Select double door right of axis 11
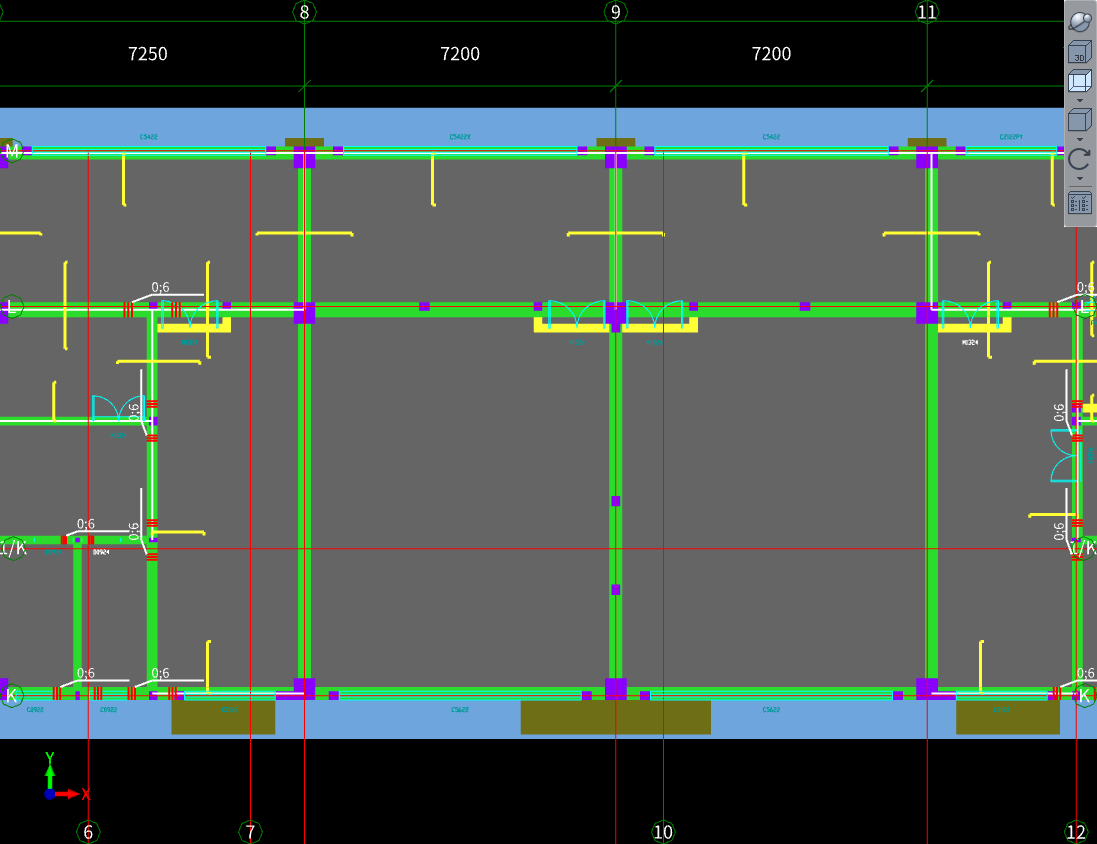The image size is (1097, 844). pyautogui.click(x=970, y=314)
